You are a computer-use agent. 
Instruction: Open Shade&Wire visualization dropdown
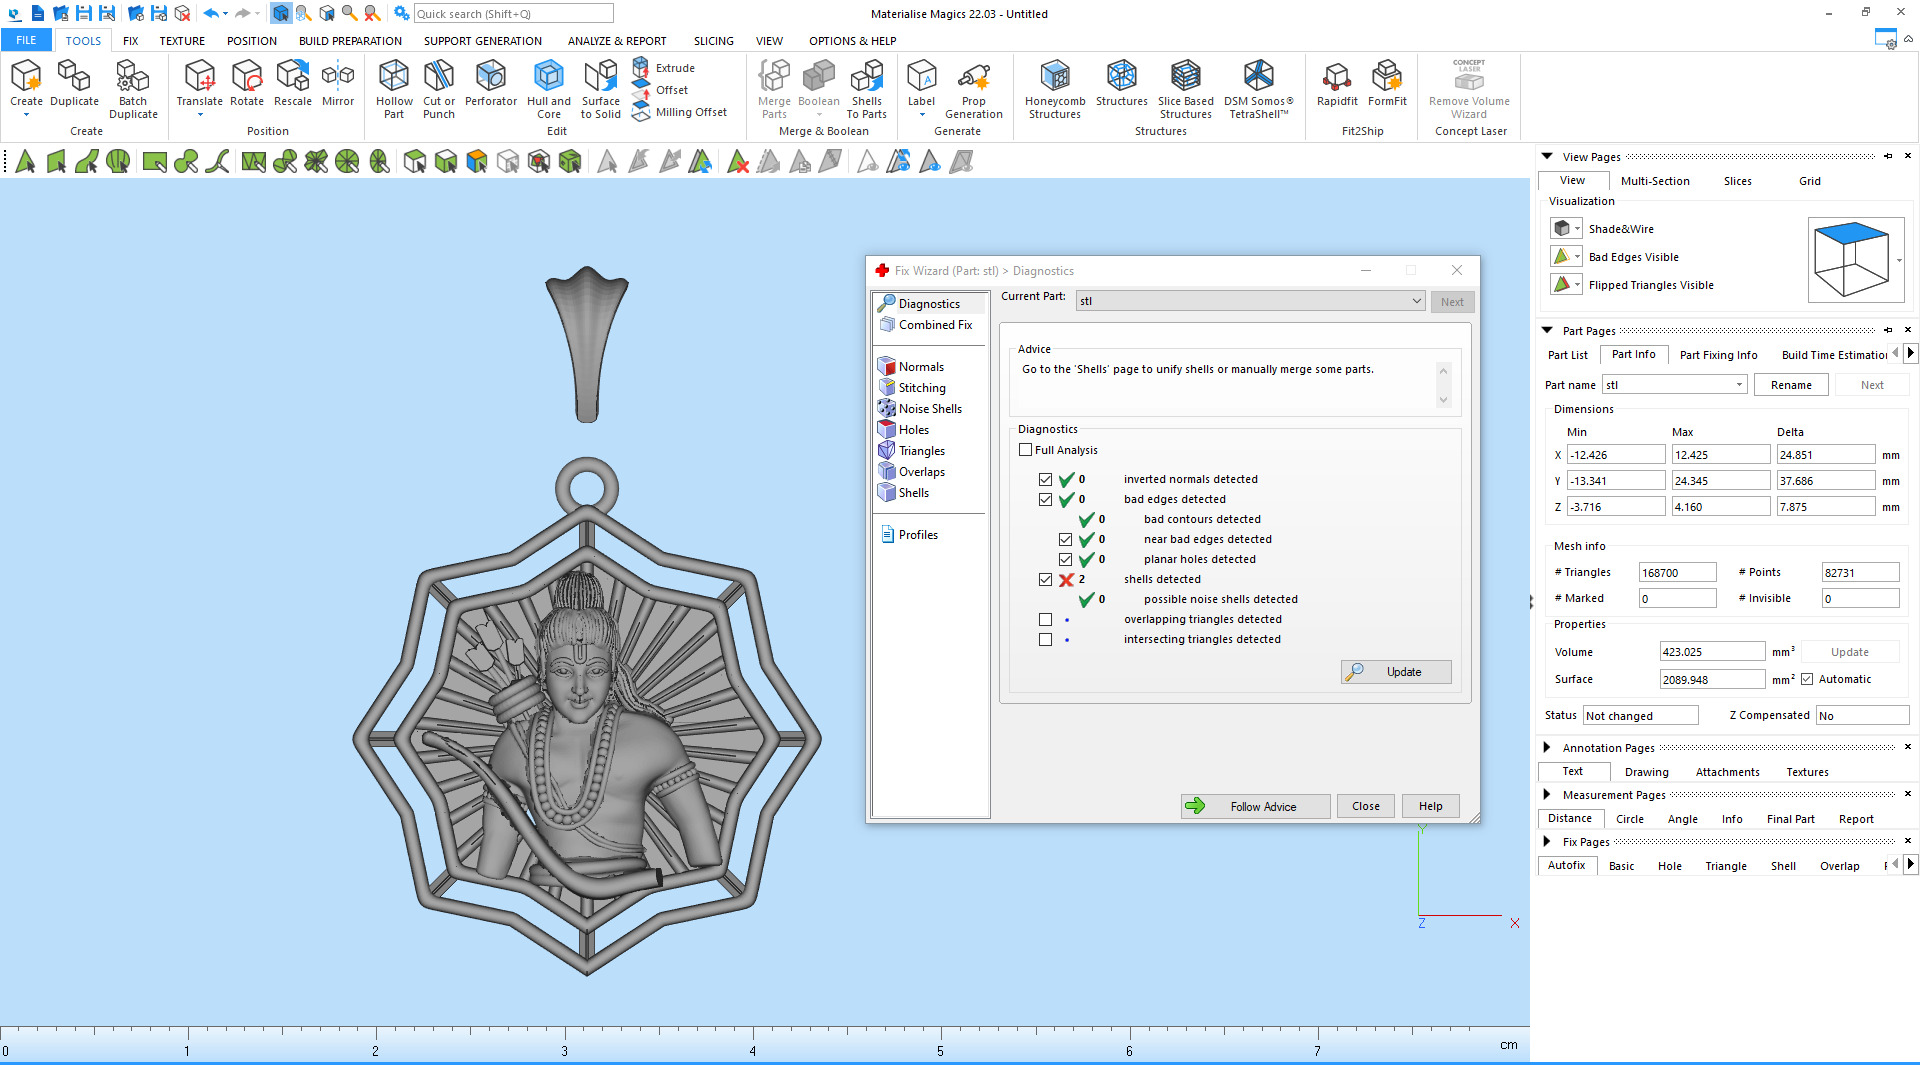point(1577,229)
